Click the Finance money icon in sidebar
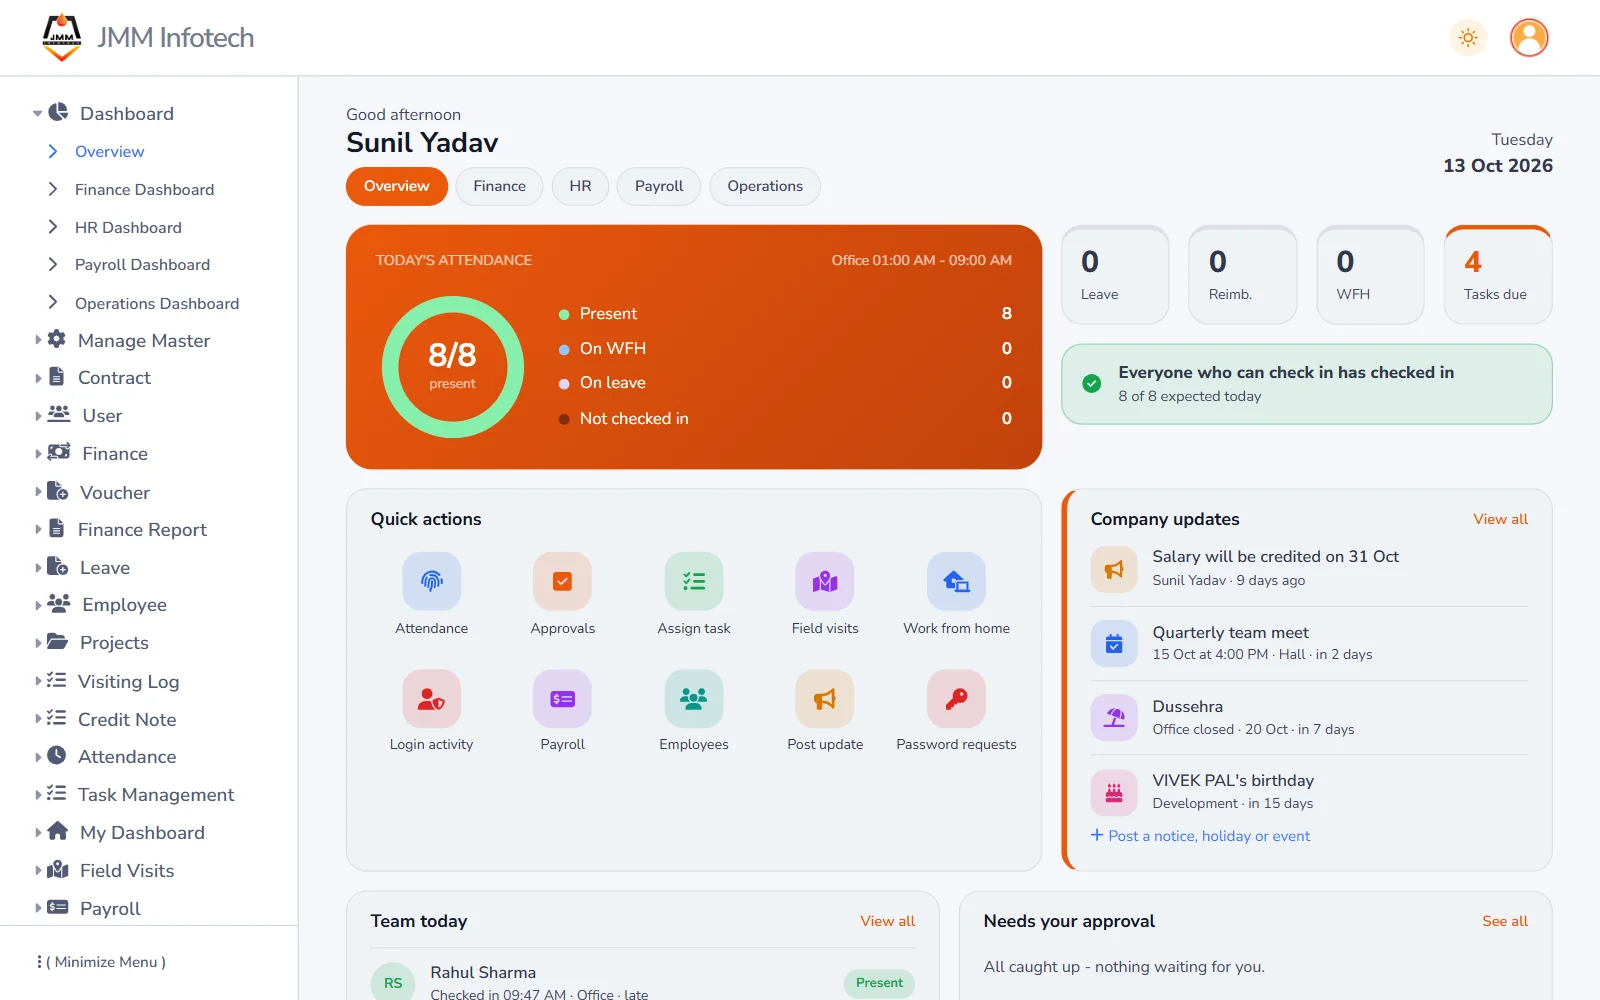Screen dimensions: 1600x1000 (59, 452)
